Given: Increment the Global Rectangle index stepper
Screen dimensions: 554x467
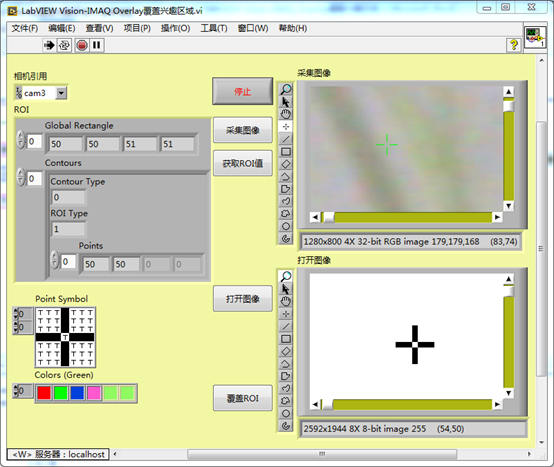Looking at the screenshot, I should pos(21,136).
